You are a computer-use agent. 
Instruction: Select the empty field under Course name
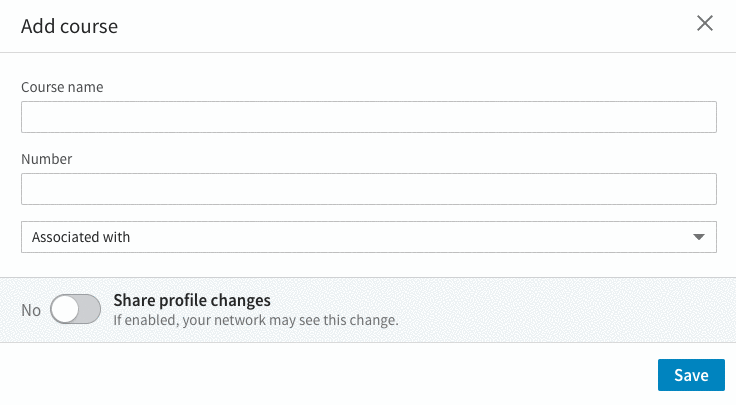368,117
